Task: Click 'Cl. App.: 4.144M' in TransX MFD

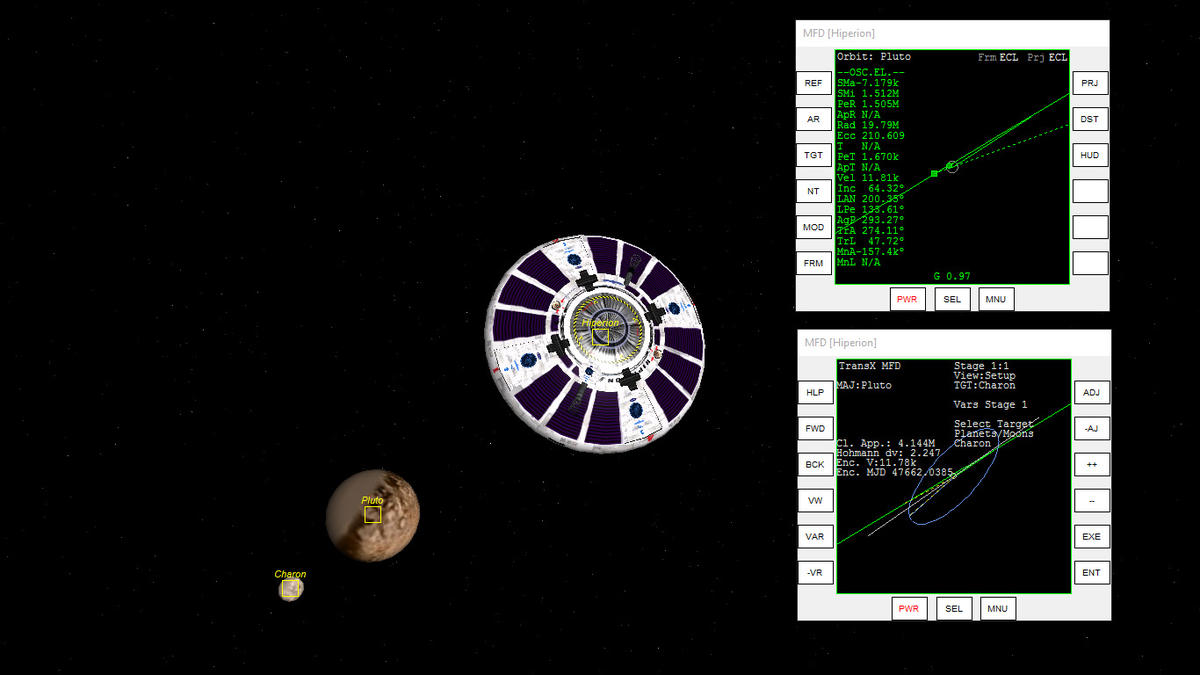Action: click(x=886, y=443)
